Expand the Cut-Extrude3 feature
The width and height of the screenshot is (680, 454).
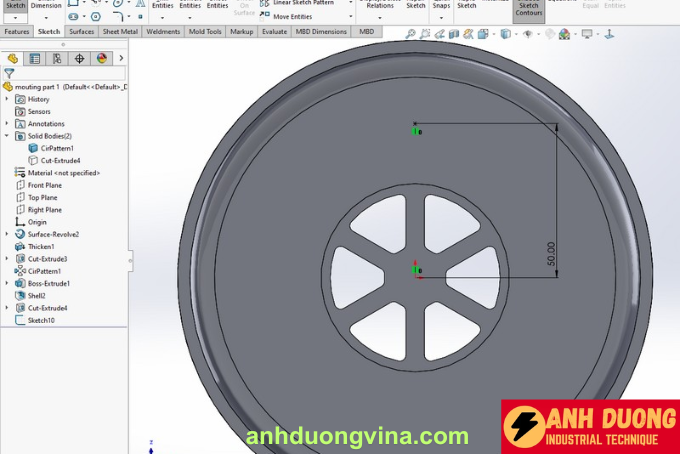(x=7, y=259)
